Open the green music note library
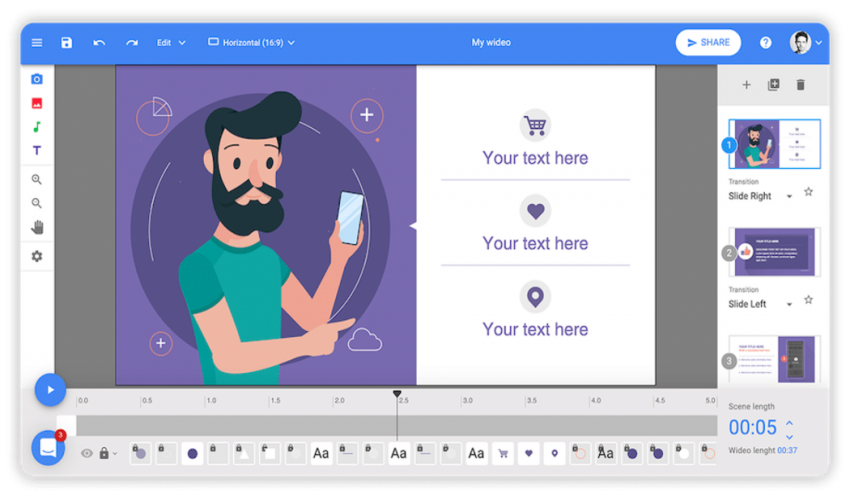850x500 pixels. [37, 127]
